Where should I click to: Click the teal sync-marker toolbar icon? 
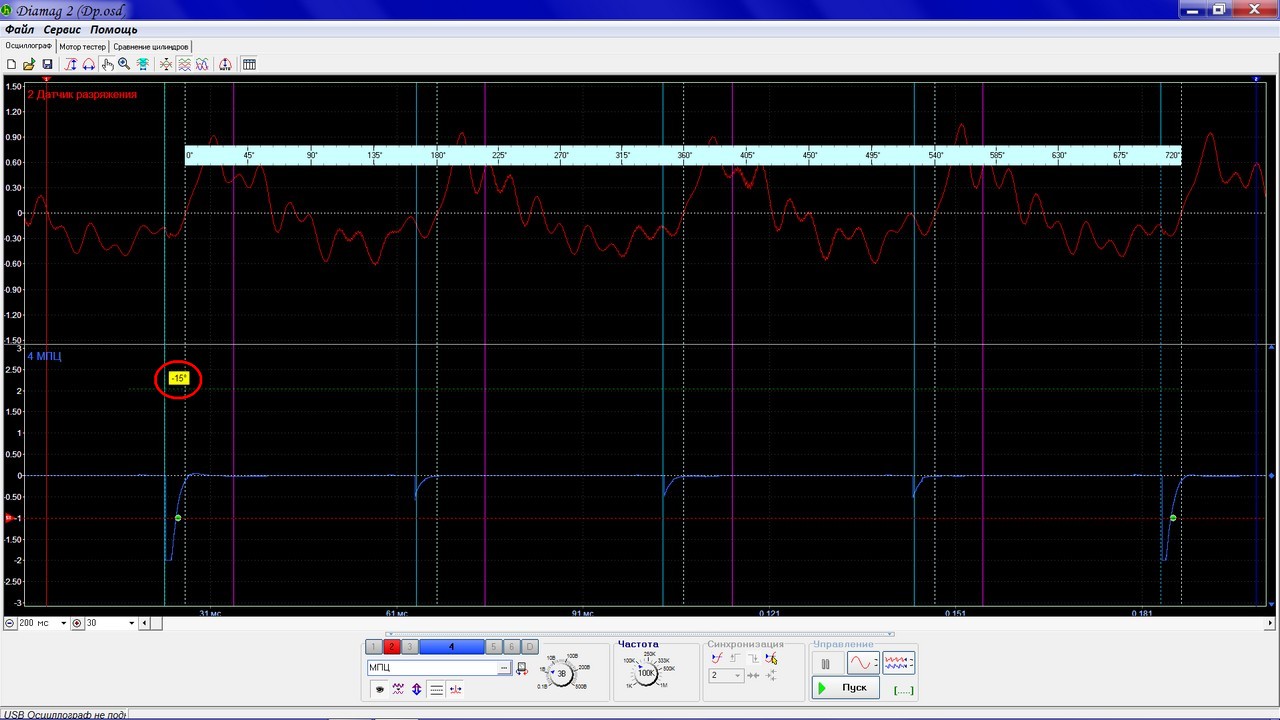pyautogui.click(x=143, y=64)
